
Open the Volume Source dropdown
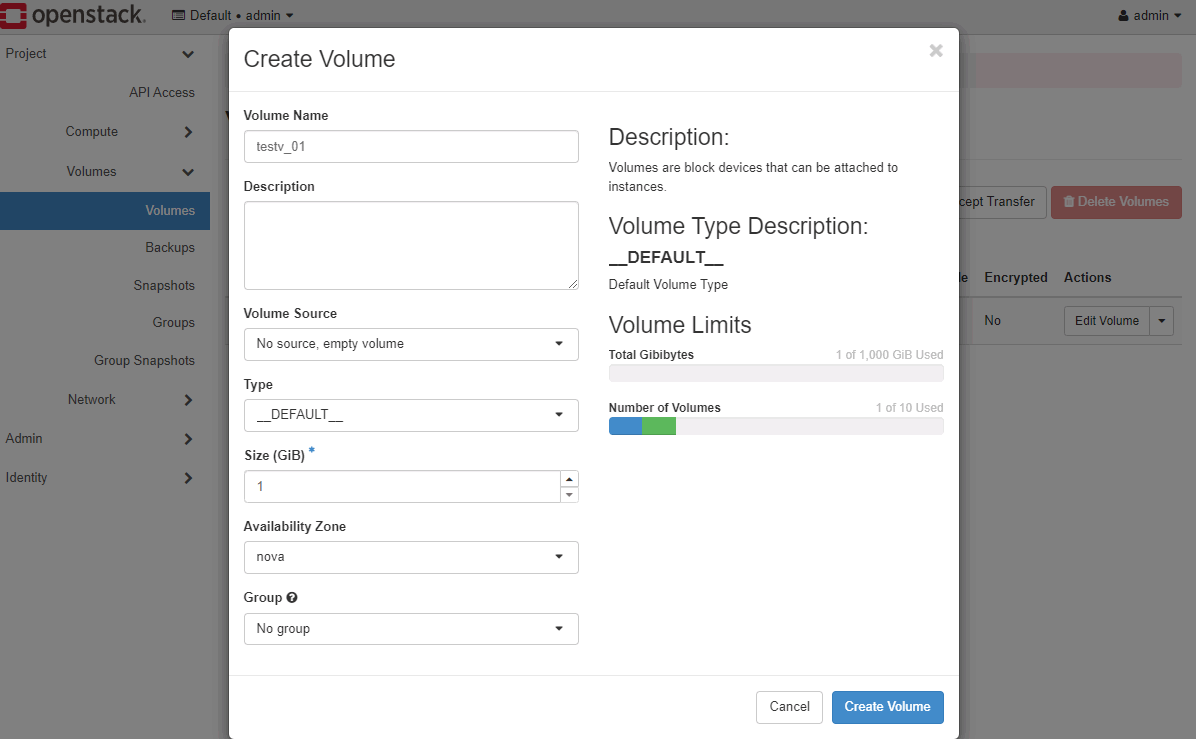click(411, 344)
